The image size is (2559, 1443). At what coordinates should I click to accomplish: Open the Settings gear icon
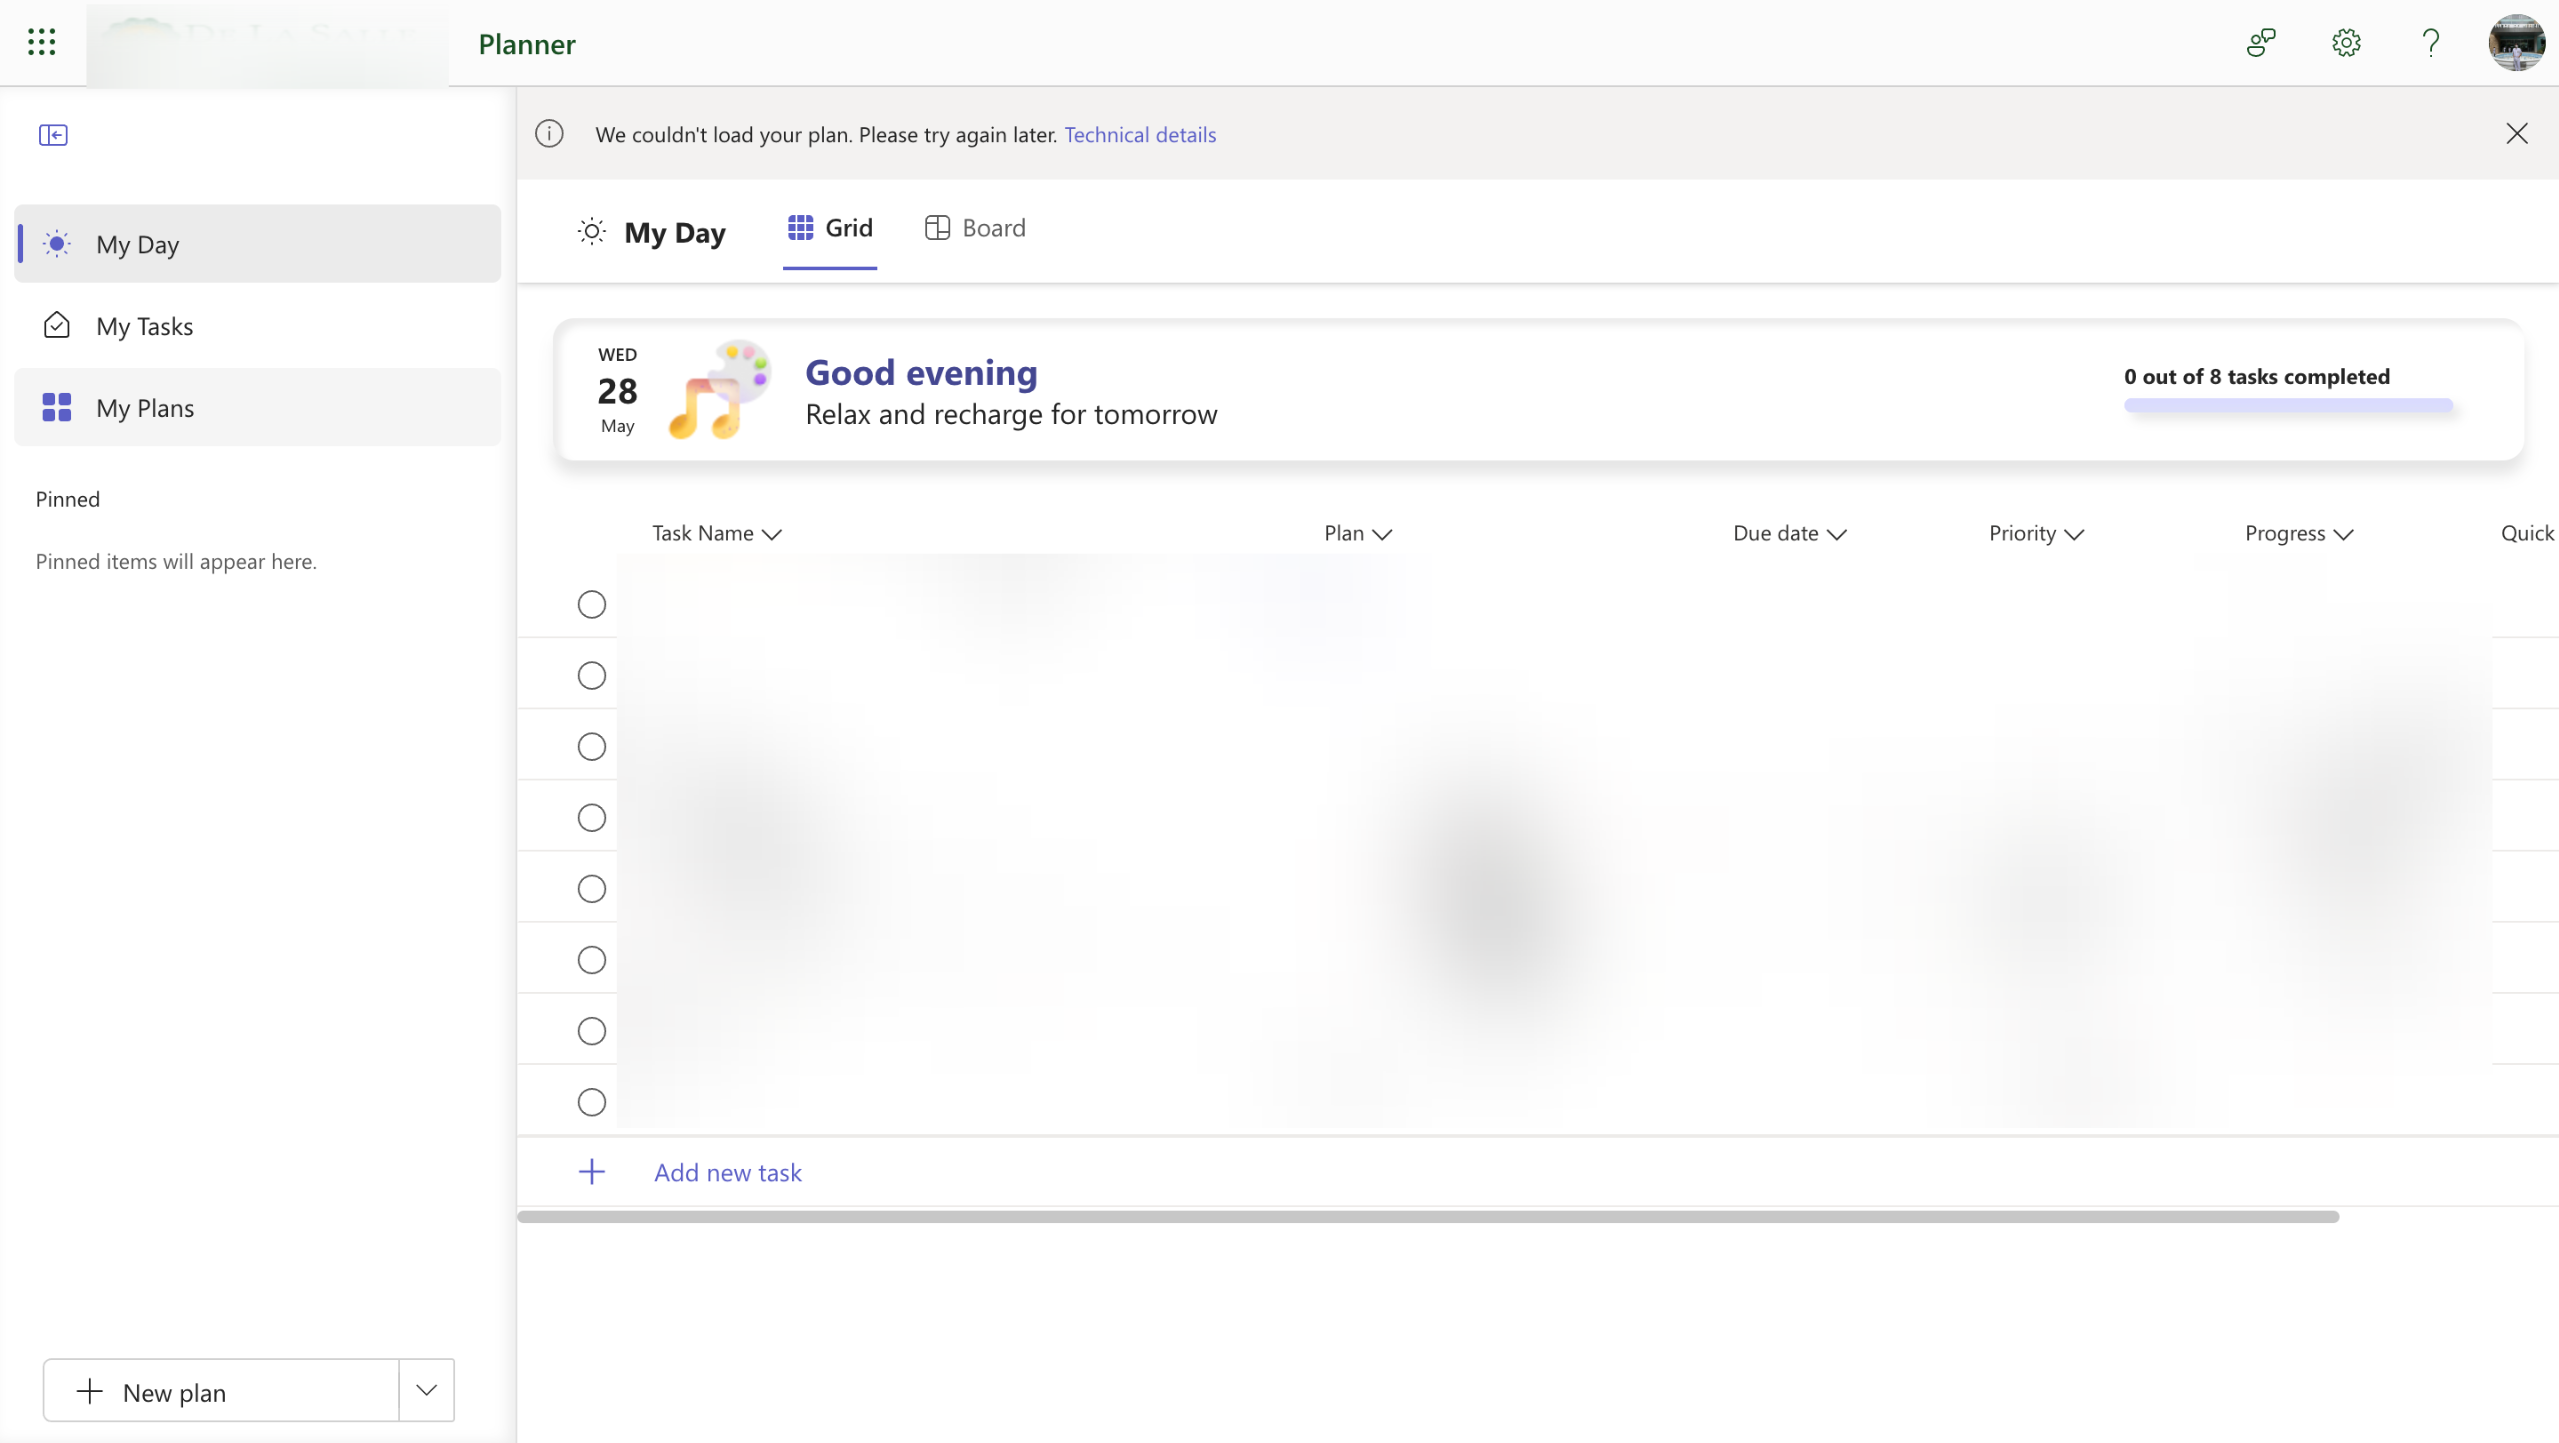(x=2346, y=43)
